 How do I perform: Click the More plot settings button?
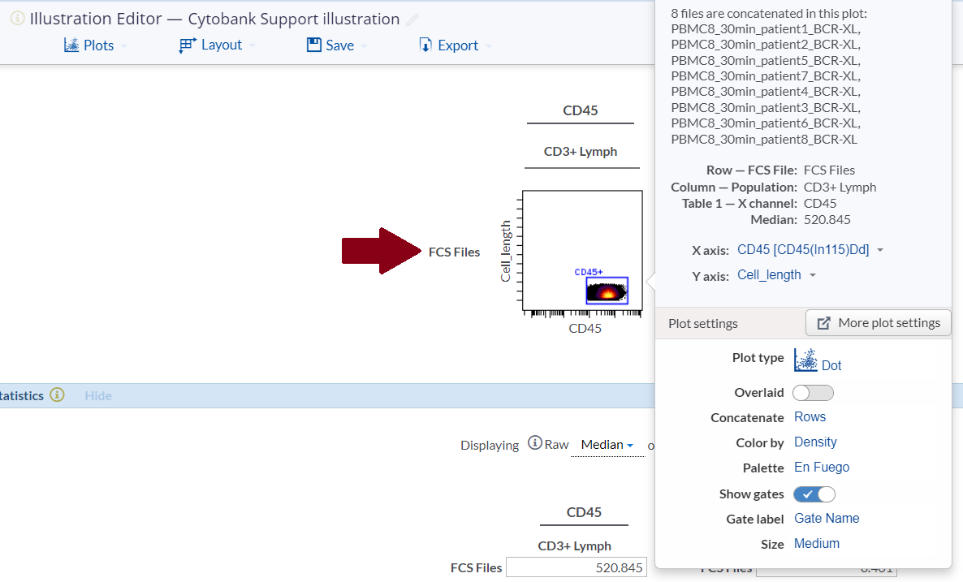coord(878,323)
